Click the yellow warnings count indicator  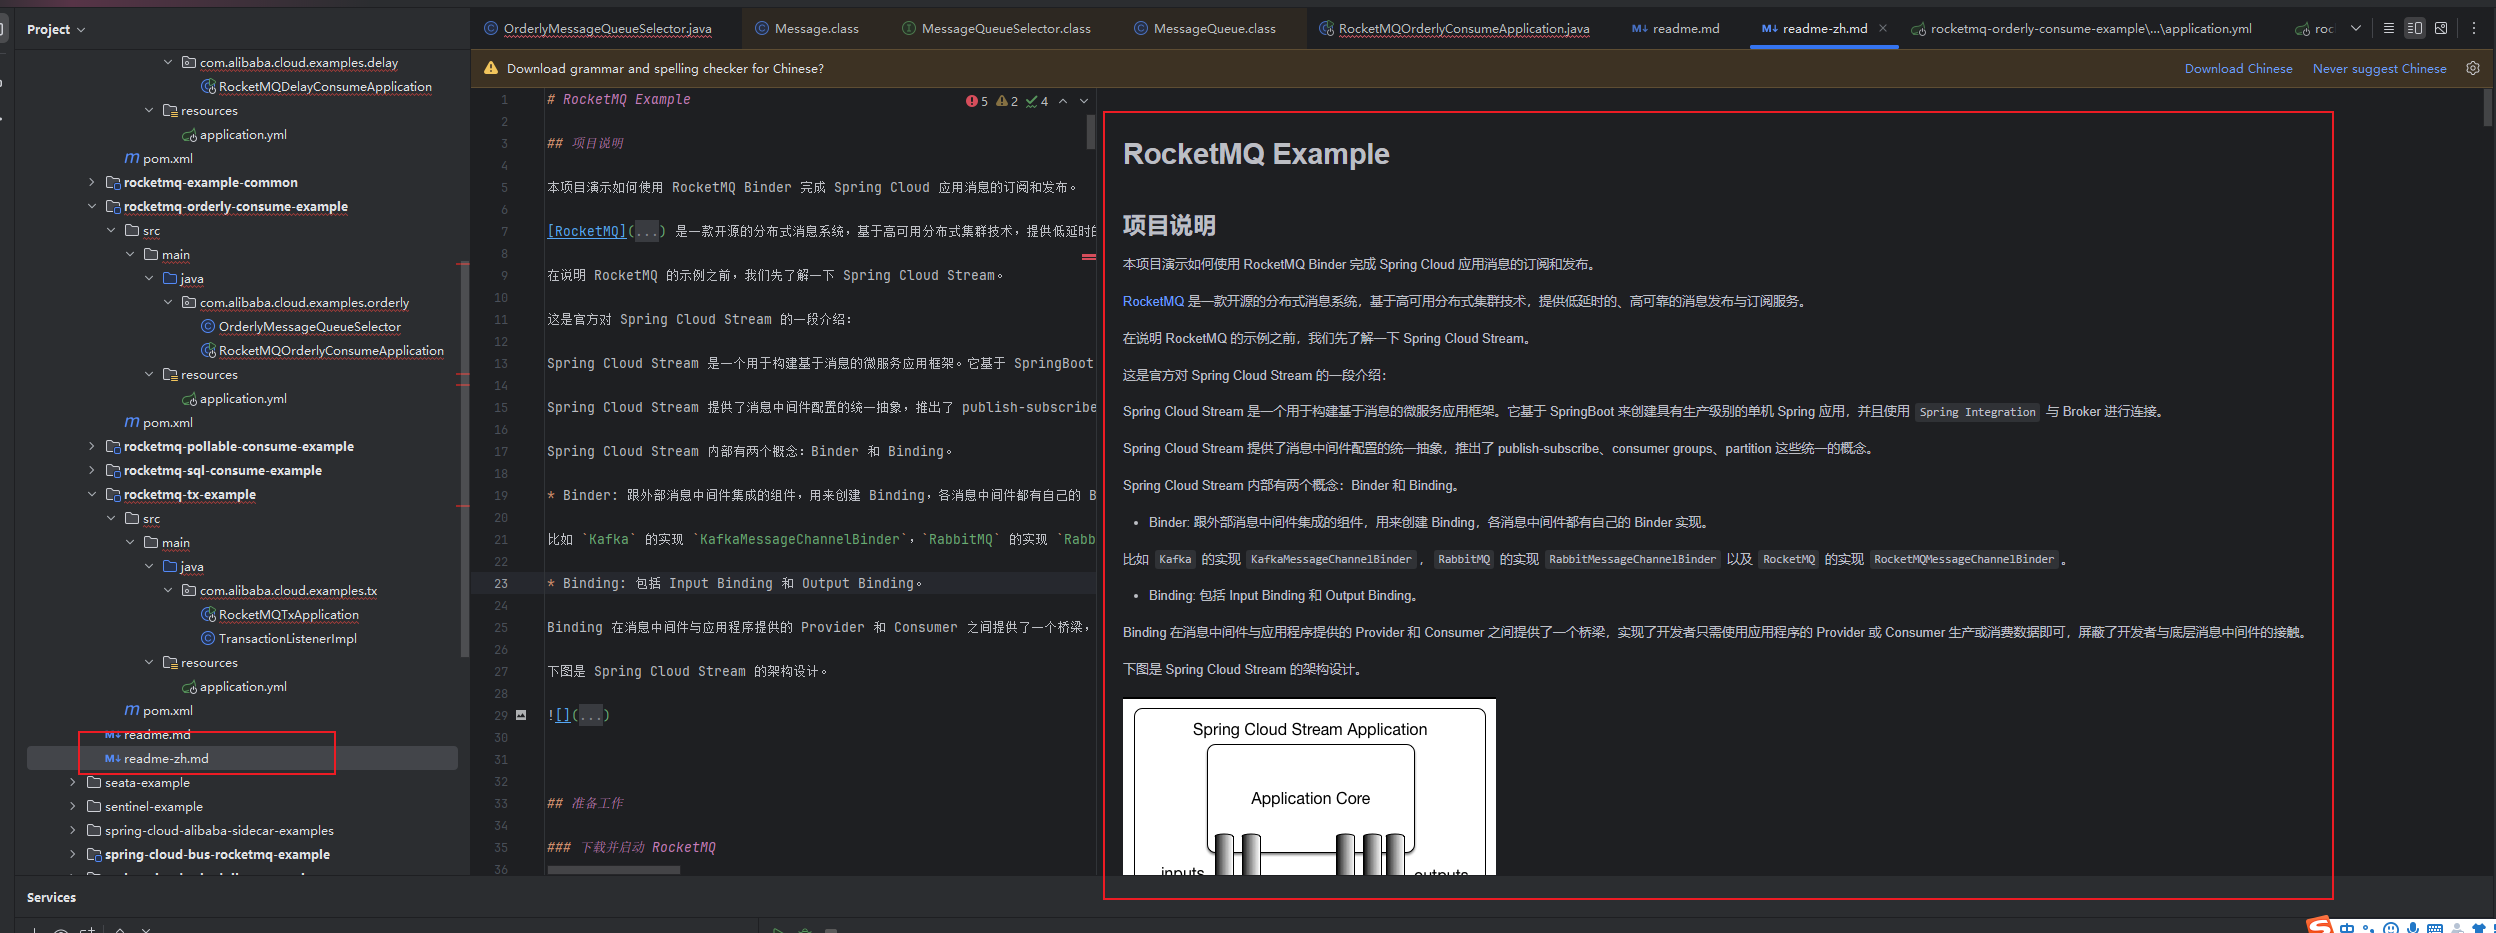(1008, 101)
